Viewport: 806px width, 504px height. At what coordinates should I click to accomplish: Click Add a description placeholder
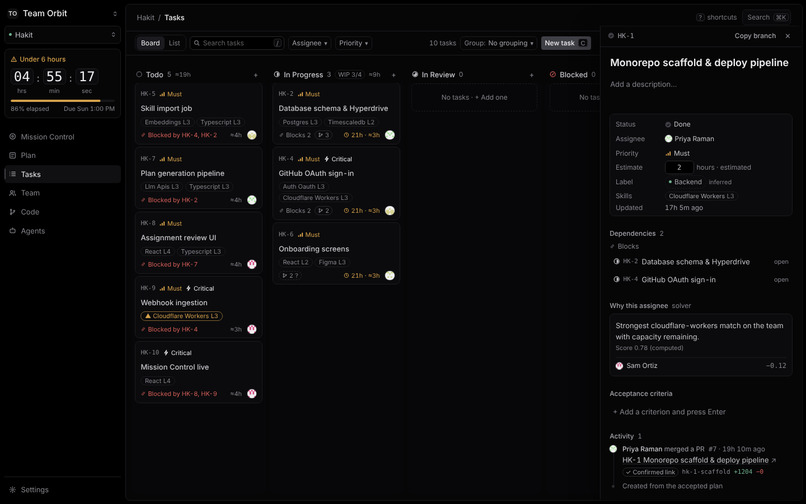pyautogui.click(x=643, y=84)
